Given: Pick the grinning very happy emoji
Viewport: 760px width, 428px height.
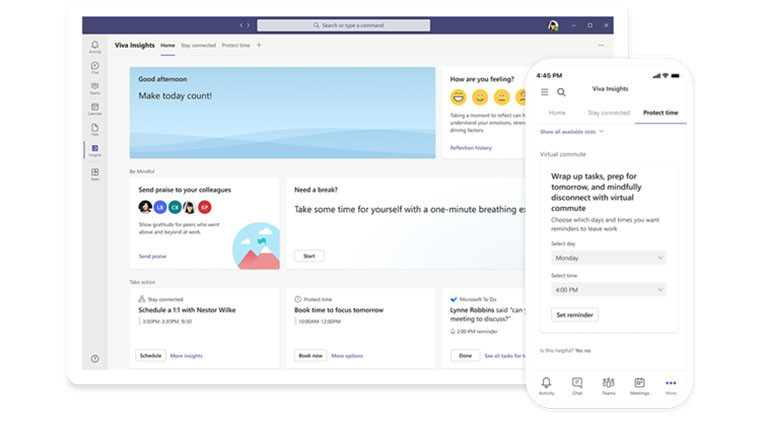Looking at the screenshot, I should point(458,97).
